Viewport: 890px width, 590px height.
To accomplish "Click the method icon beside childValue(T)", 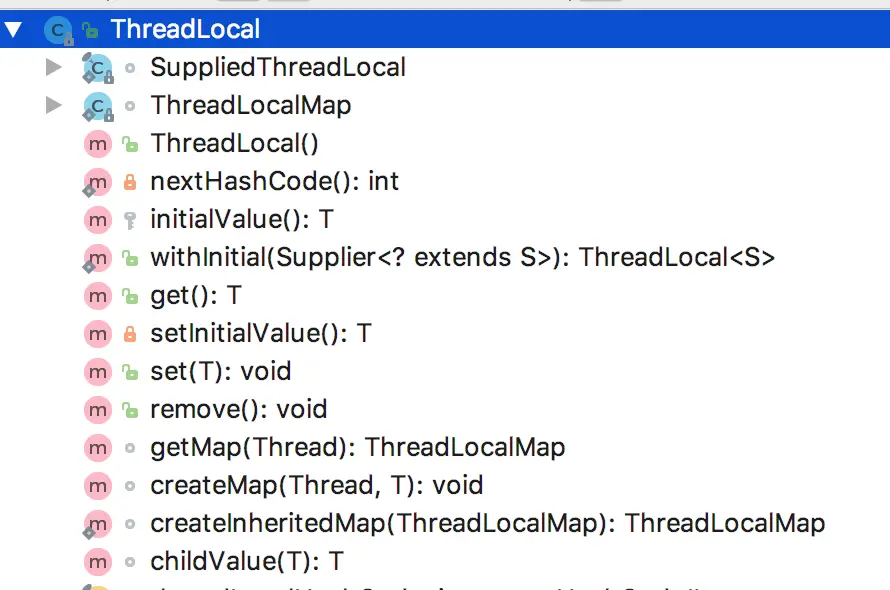I will pos(97,561).
